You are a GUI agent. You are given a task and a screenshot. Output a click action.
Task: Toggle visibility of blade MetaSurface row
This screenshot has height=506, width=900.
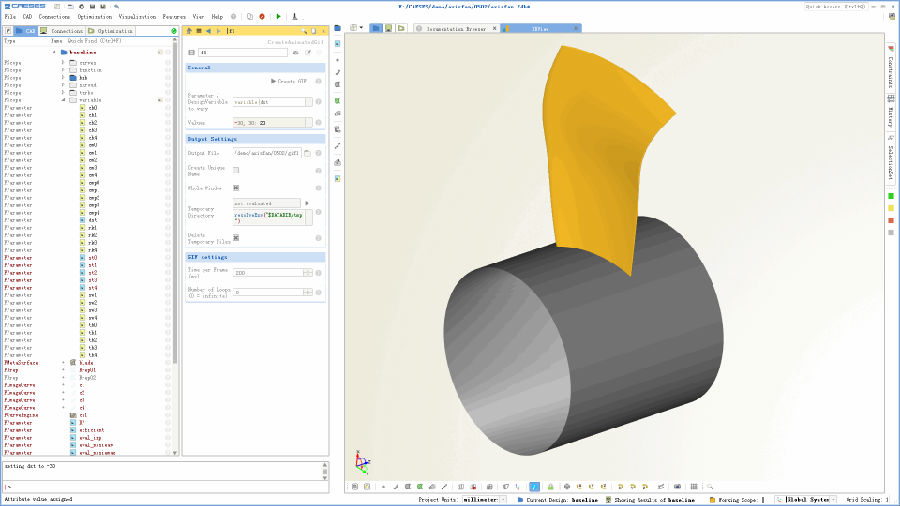coord(168,363)
